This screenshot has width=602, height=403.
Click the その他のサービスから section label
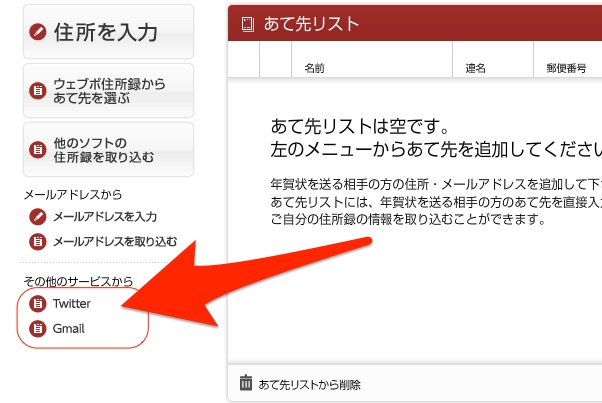coord(78,281)
